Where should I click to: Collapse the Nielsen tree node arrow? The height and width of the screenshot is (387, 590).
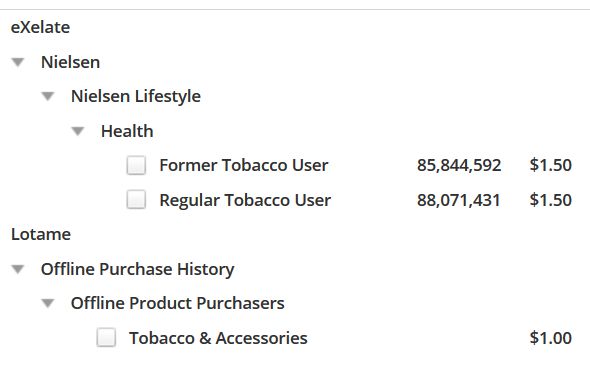(18, 62)
